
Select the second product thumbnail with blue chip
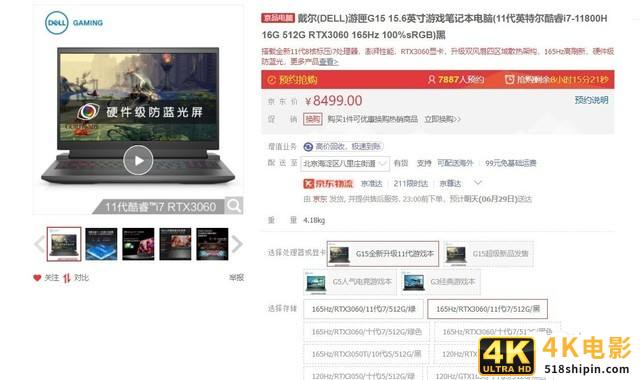coord(101,244)
